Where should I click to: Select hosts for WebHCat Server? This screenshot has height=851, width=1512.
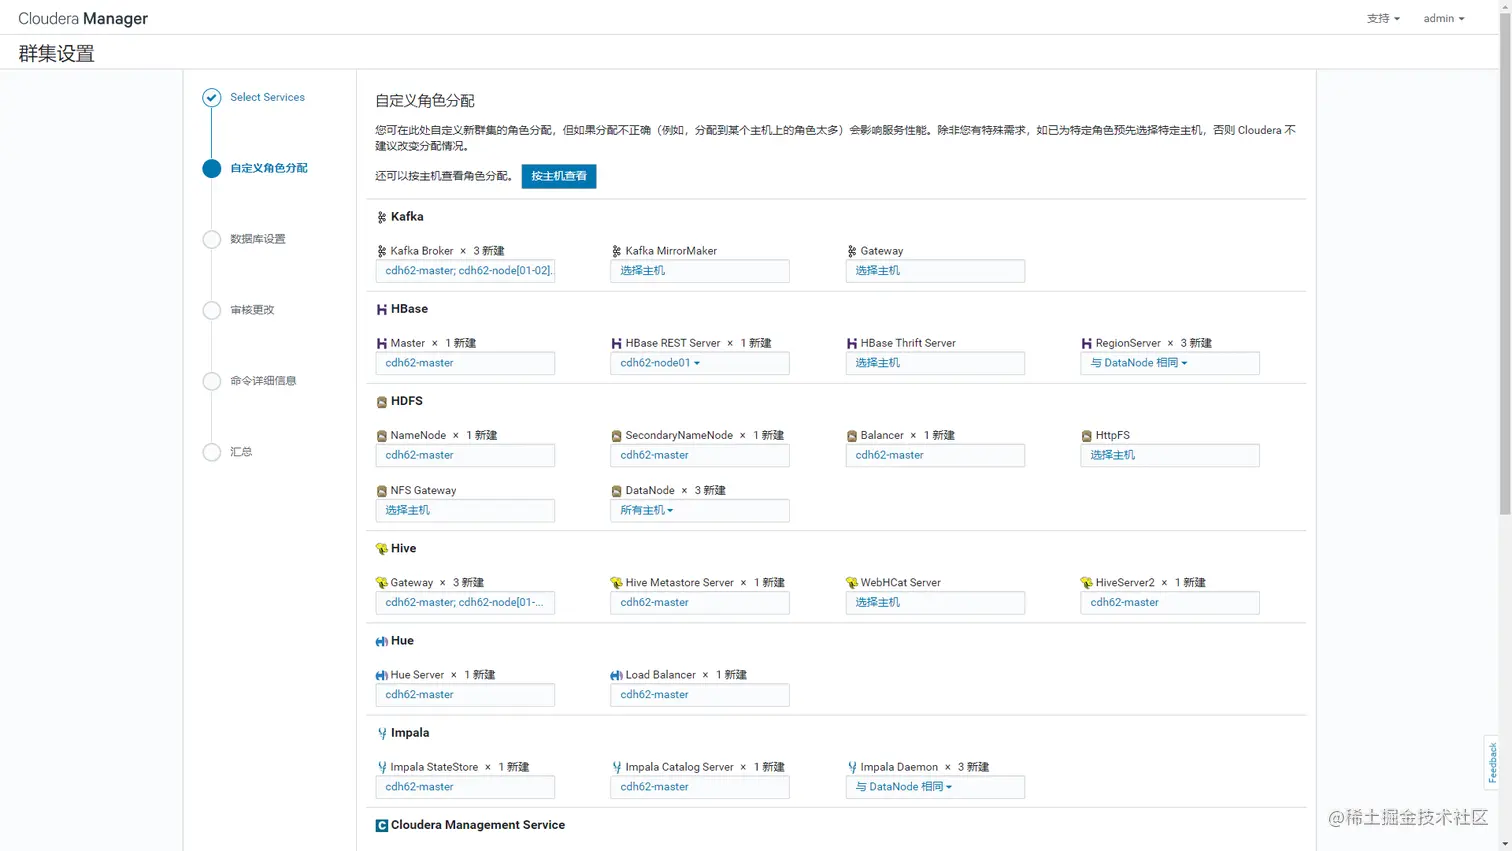(x=934, y=602)
